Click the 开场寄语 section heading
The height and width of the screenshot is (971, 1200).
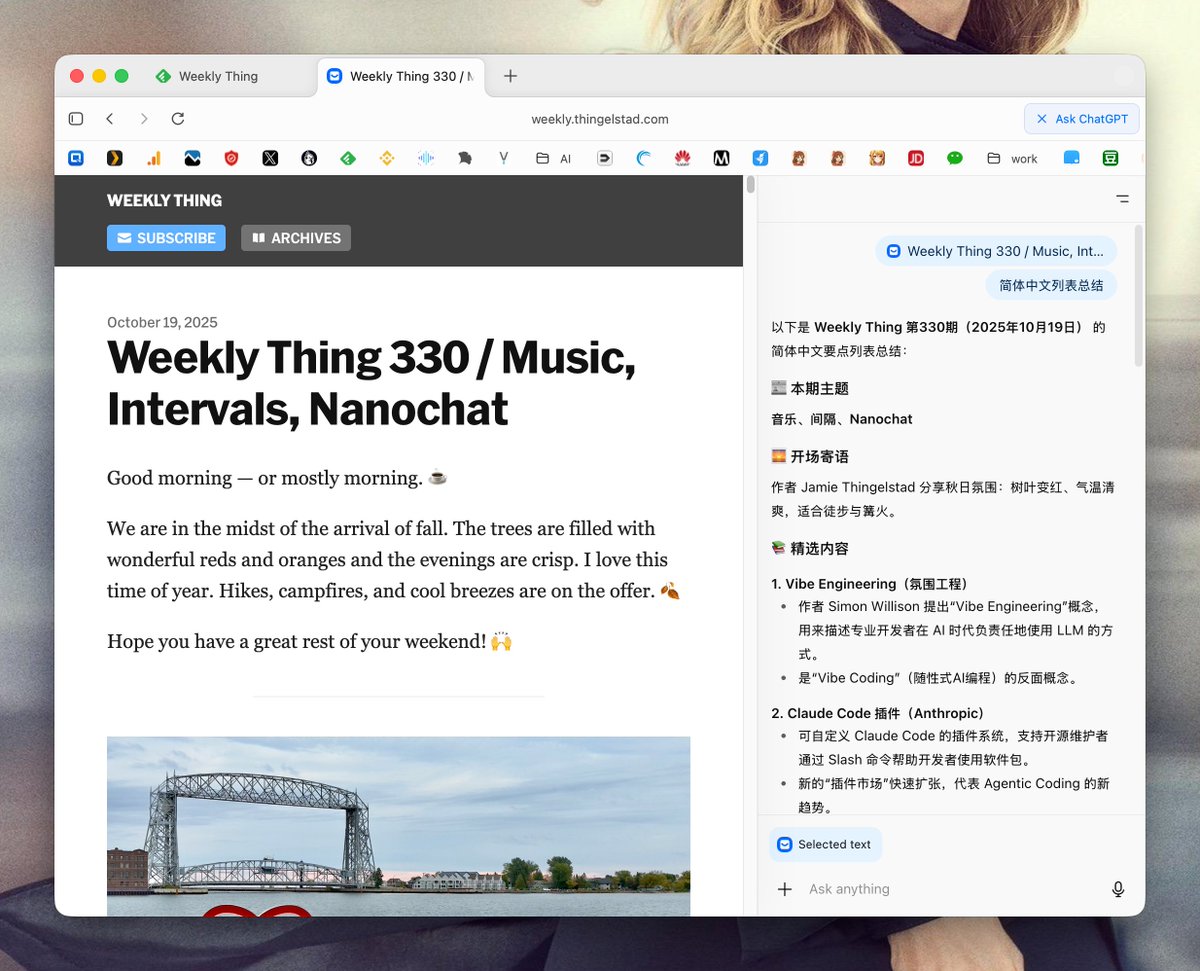click(810, 456)
